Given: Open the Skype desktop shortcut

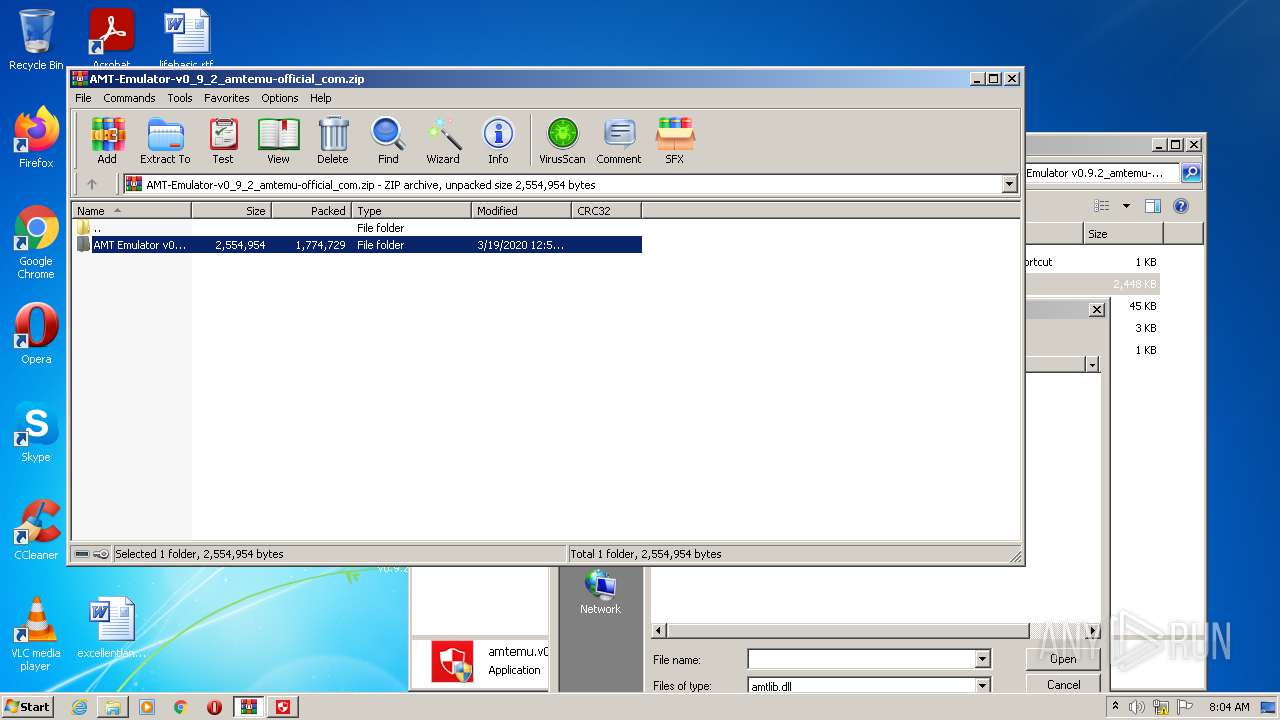Looking at the screenshot, I should click(36, 432).
